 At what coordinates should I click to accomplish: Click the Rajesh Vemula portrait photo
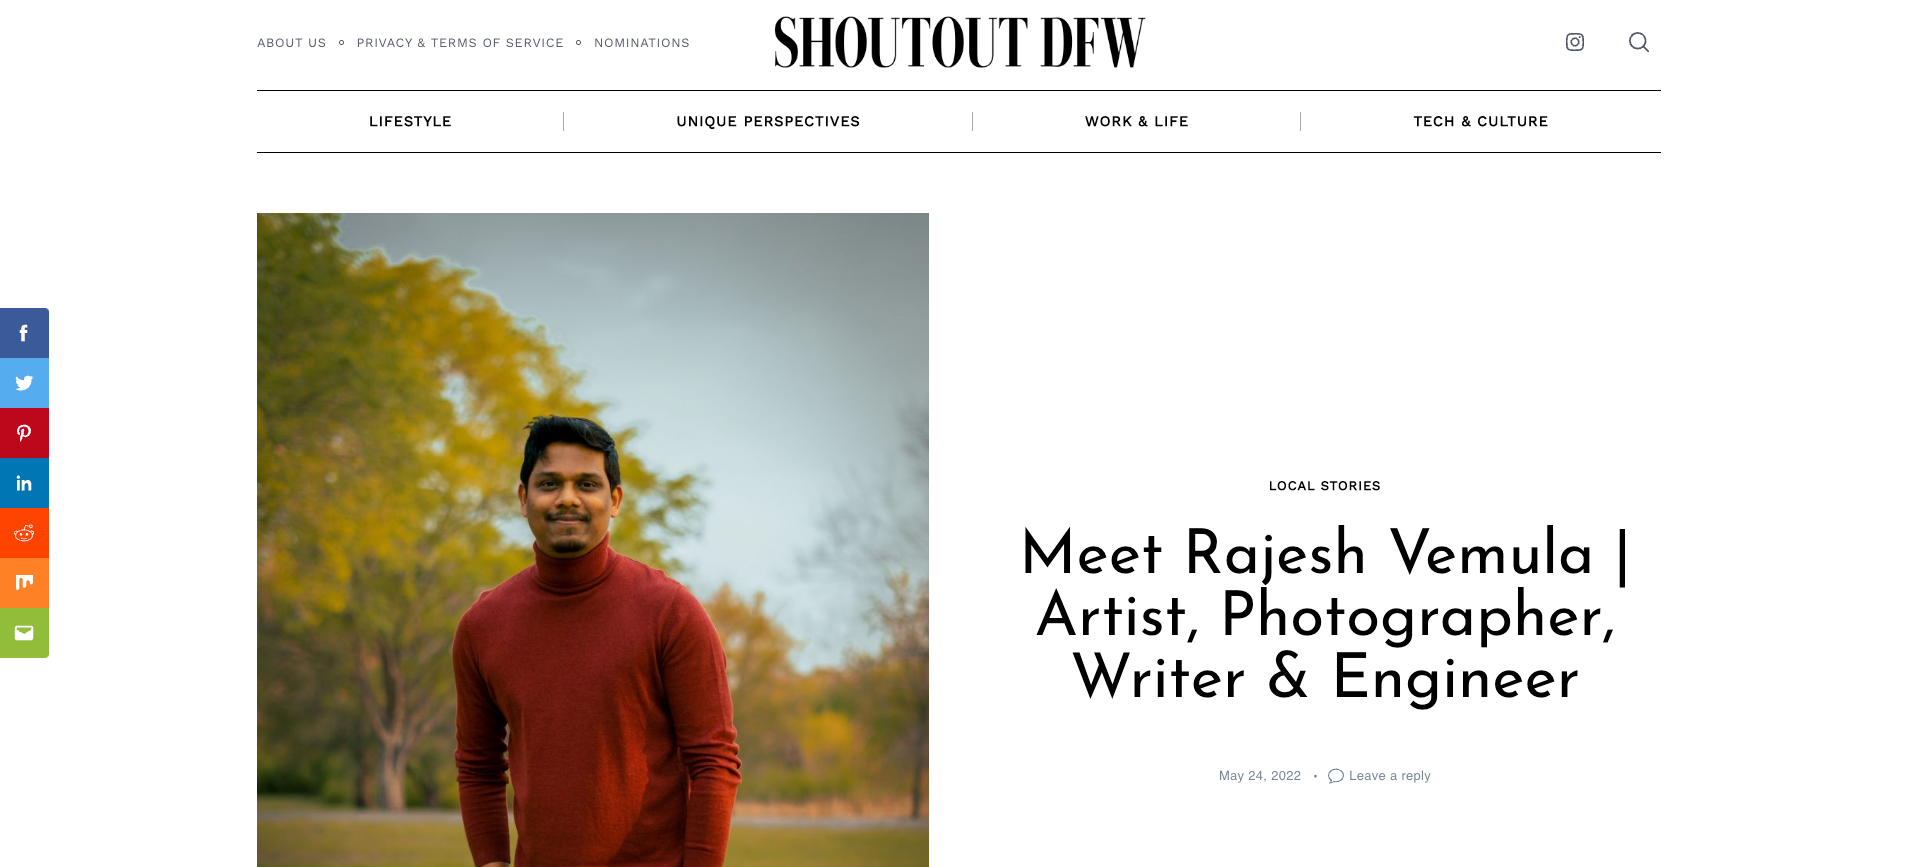[593, 540]
